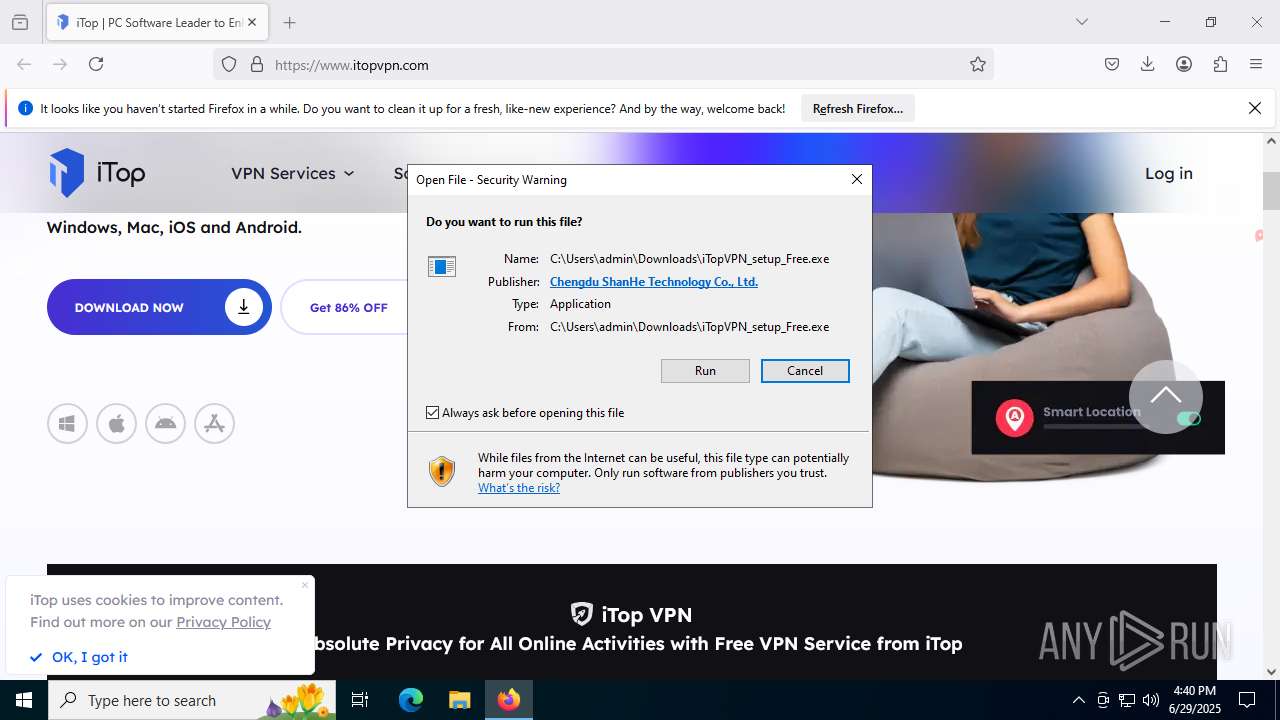Select the App Store iOS platform icon
1280x720 pixels.
tap(214, 424)
